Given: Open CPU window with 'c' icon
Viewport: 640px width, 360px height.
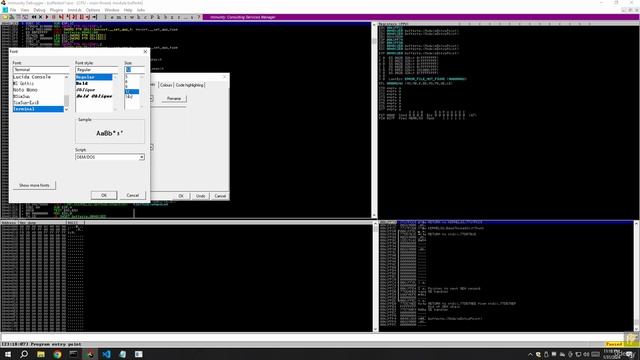Looking at the screenshot, I should click(x=146, y=17).
